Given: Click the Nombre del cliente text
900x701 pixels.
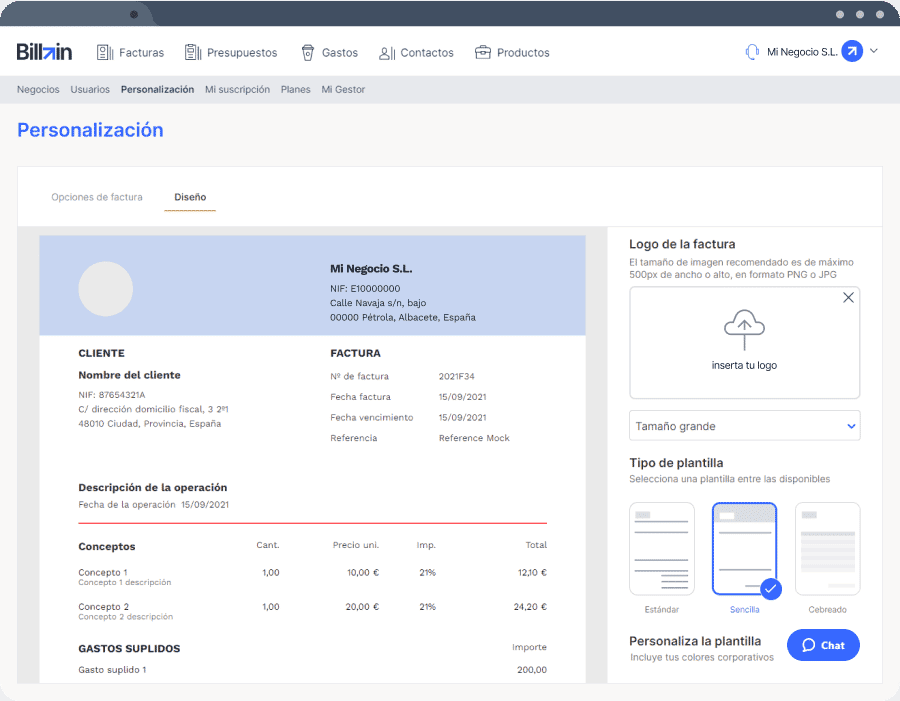Looking at the screenshot, I should tap(129, 375).
